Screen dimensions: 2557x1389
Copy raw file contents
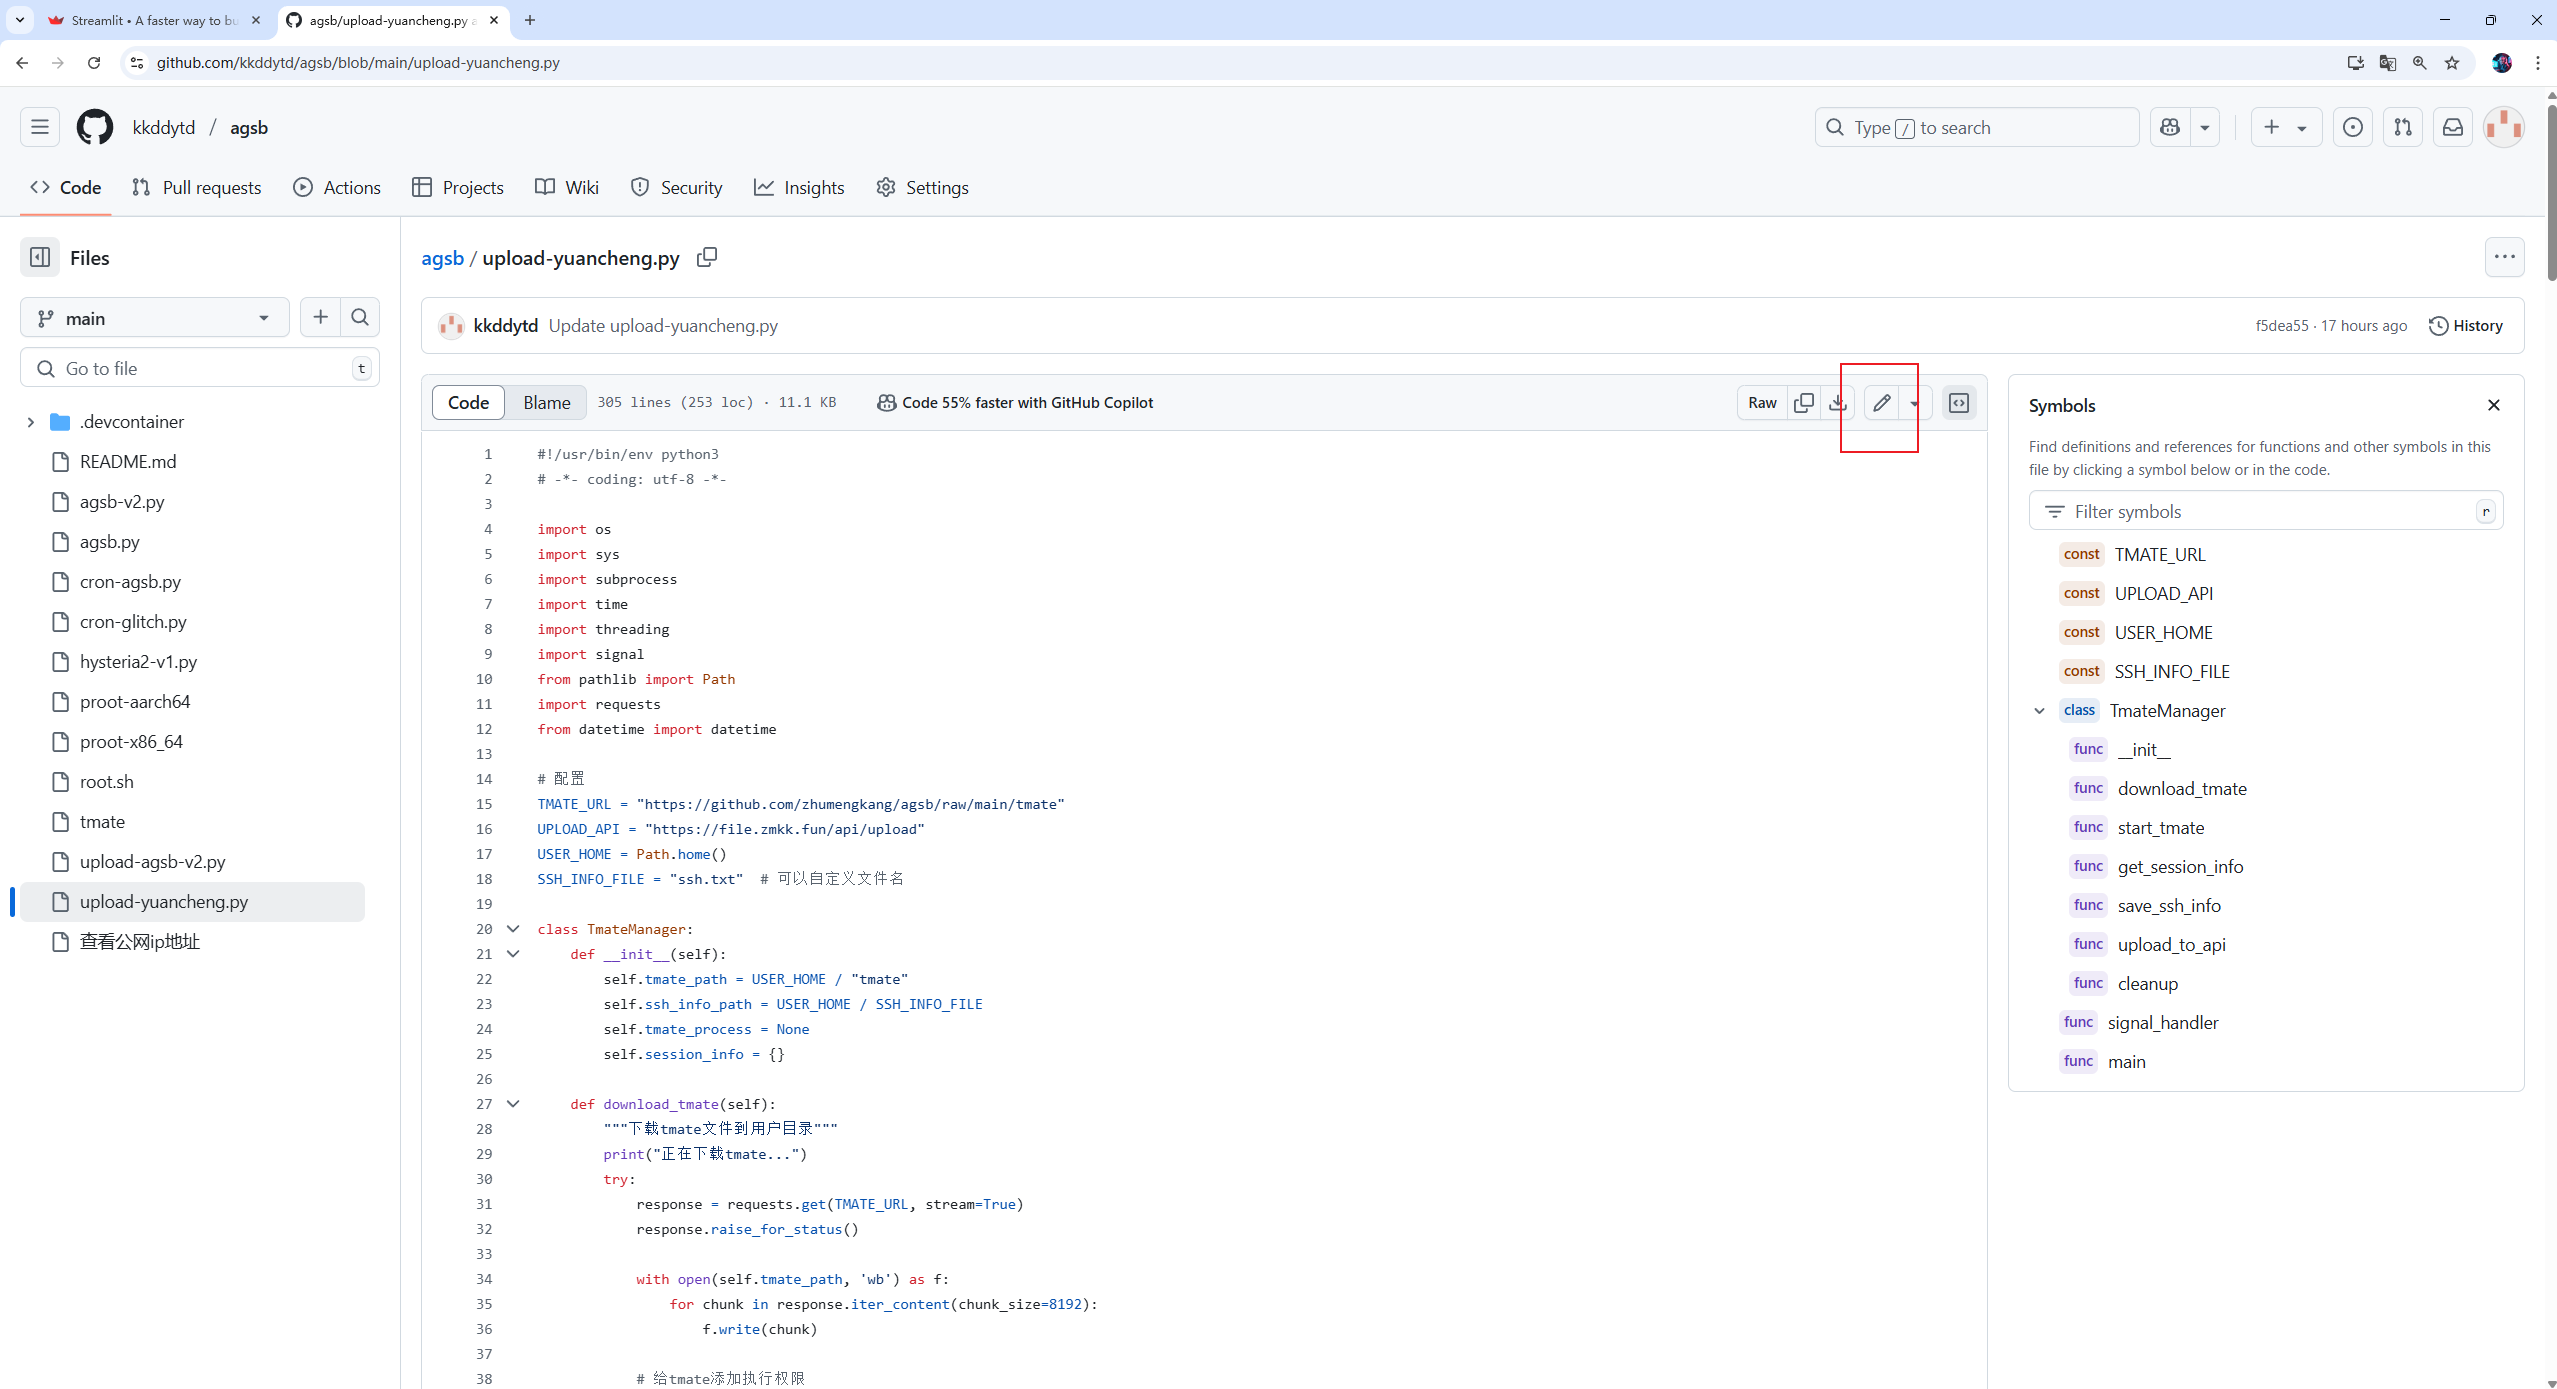tap(1804, 403)
